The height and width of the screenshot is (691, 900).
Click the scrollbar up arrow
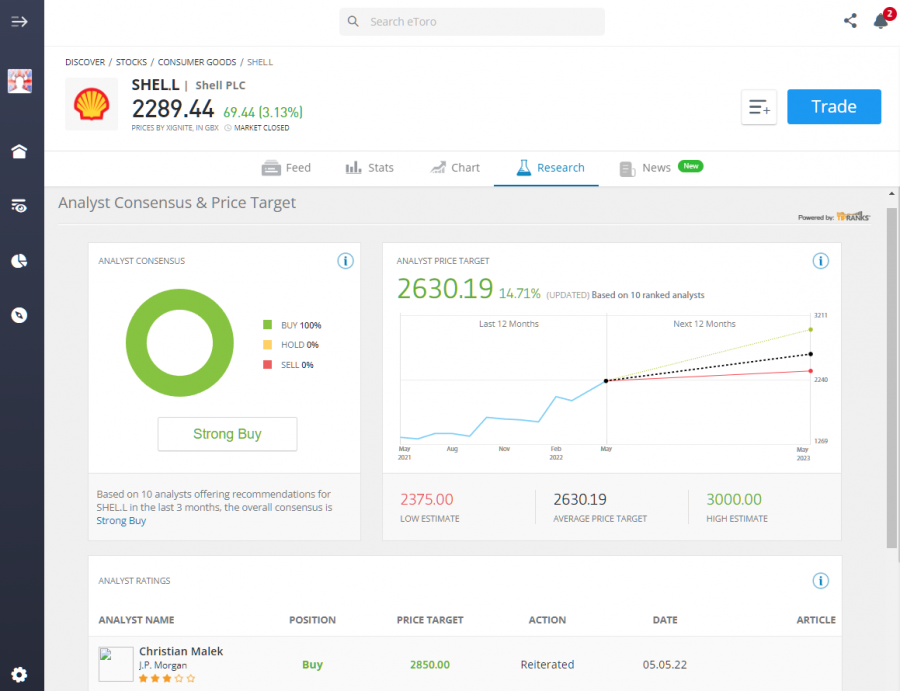[891, 194]
